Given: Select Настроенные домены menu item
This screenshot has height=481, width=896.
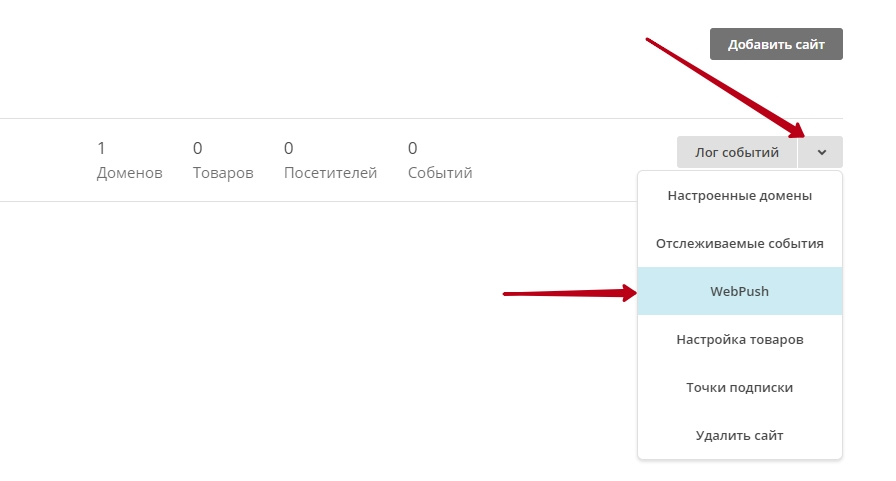Looking at the screenshot, I should (x=740, y=195).
